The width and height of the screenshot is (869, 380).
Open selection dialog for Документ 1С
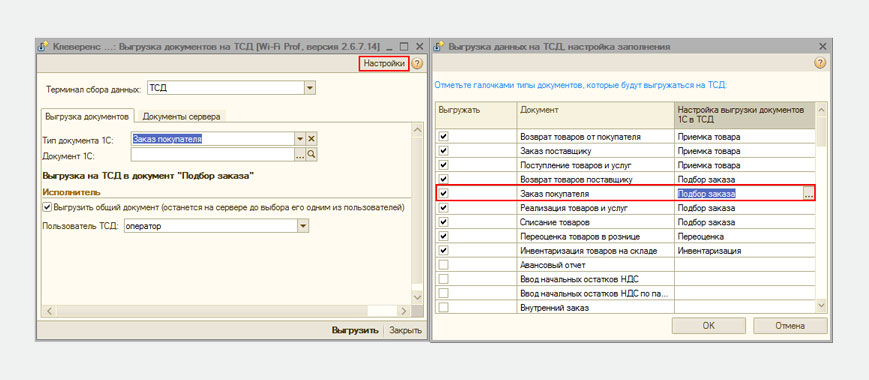pyautogui.click(x=300, y=155)
